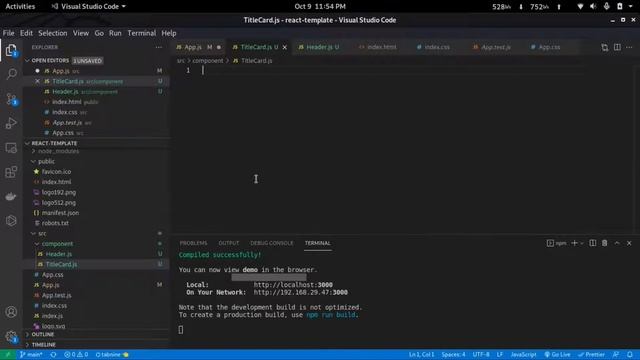Image resolution: width=640 pixels, height=360 pixels.
Task: Click the component breadcrumb in editor
Action: pyautogui.click(x=208, y=61)
